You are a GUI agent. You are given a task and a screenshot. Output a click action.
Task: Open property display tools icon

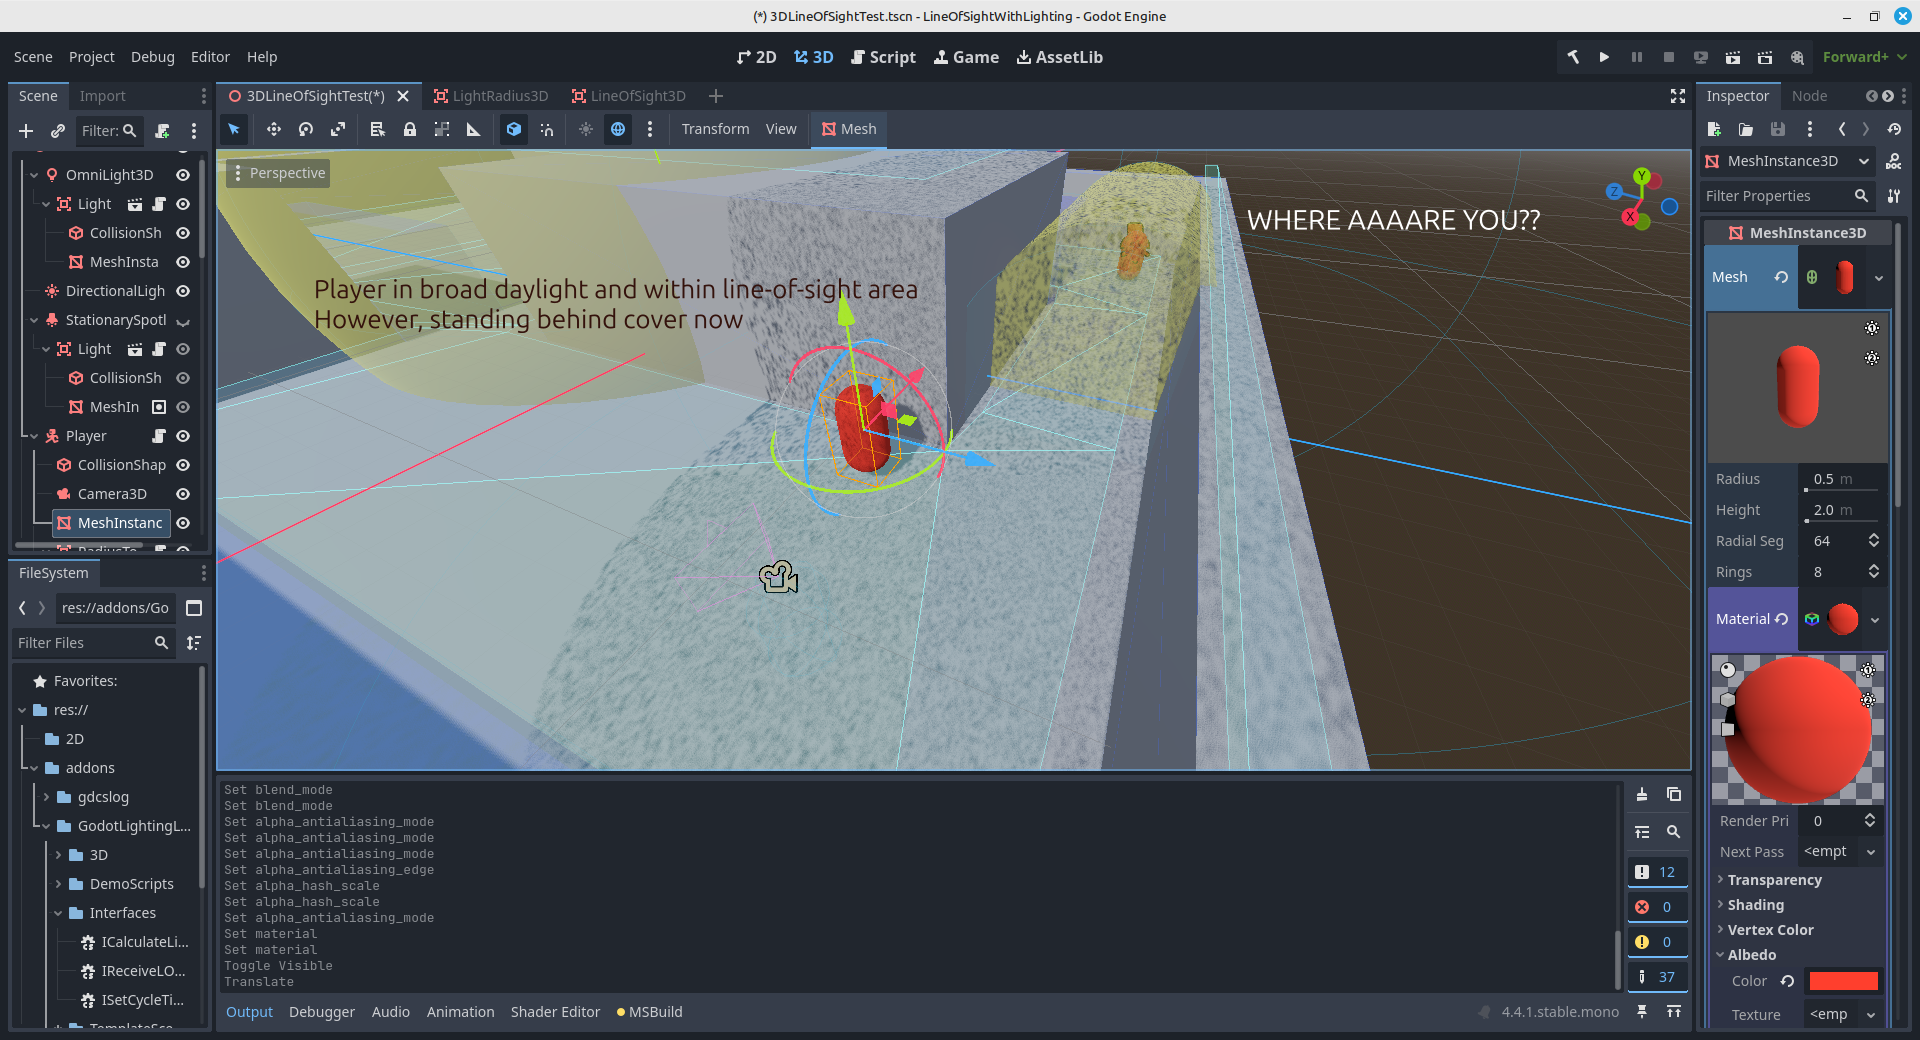[1894, 196]
